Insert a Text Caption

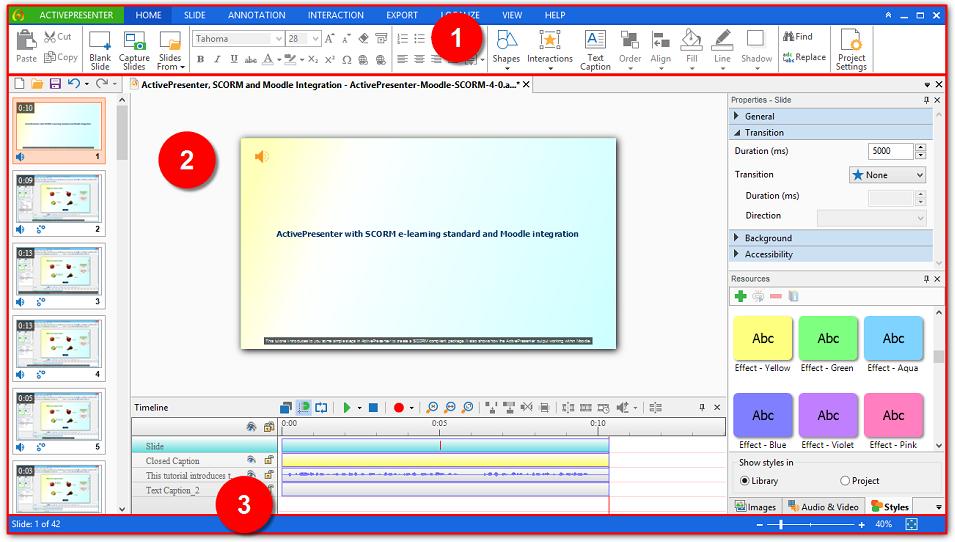click(595, 50)
